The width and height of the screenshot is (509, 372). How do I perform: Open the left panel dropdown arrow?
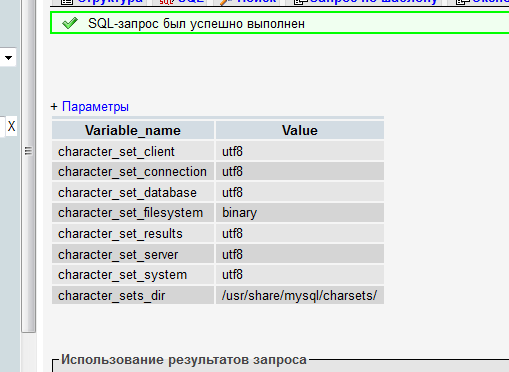(x=8, y=58)
